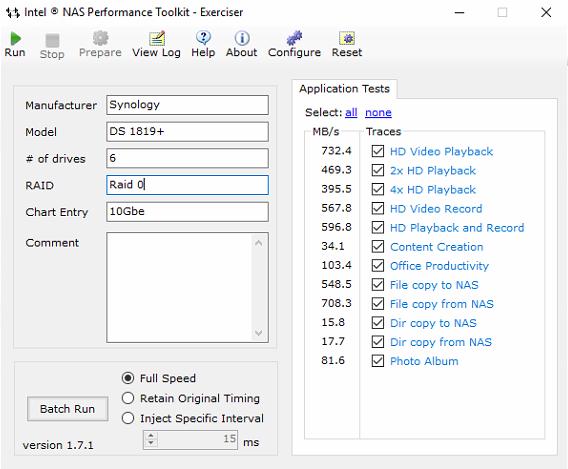Toggle File copy to NAS checkbox

(x=378, y=284)
